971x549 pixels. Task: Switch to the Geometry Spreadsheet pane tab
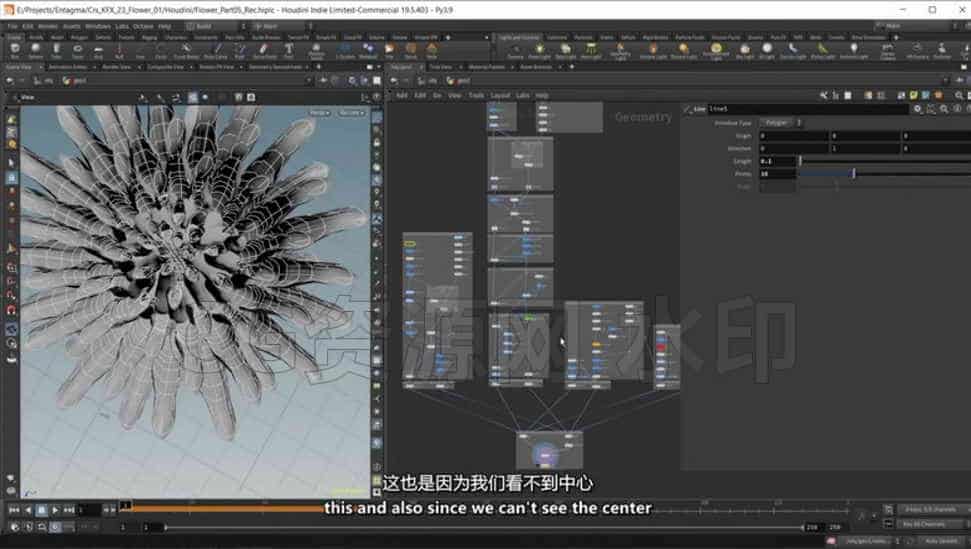pyautogui.click(x=276, y=67)
